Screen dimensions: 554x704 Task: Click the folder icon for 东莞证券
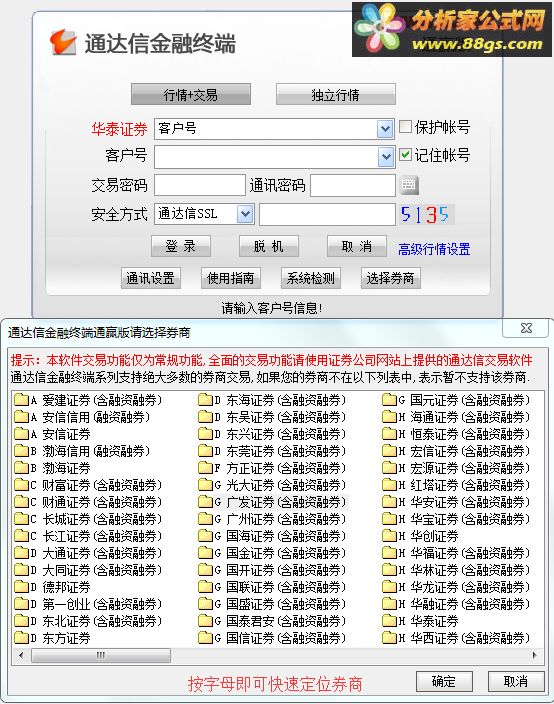[205, 451]
